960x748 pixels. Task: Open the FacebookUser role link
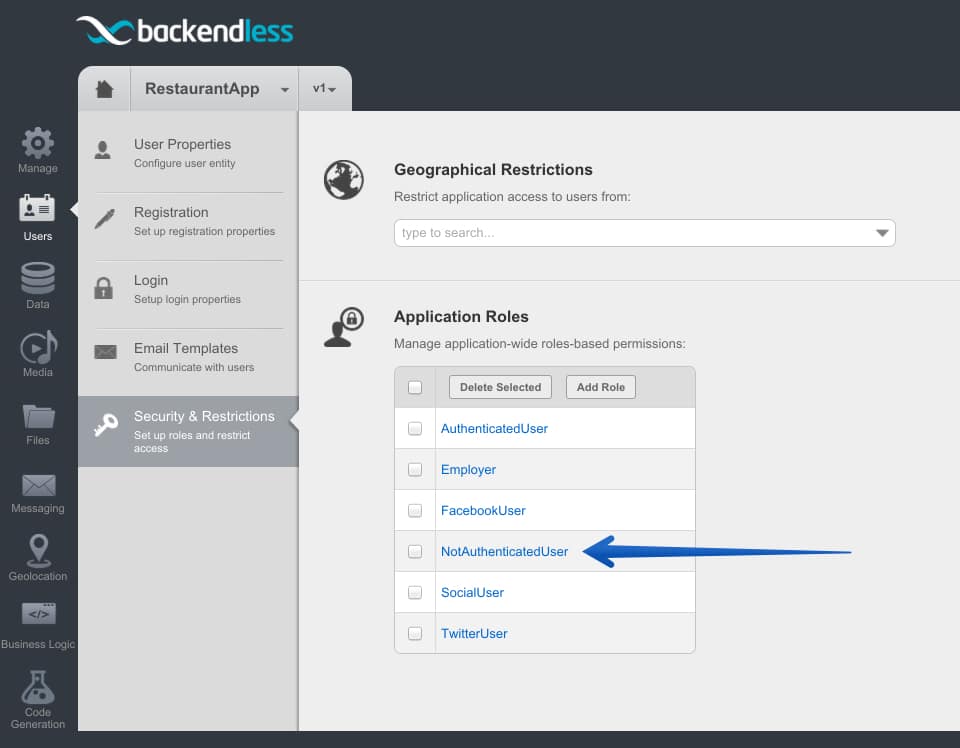483,511
